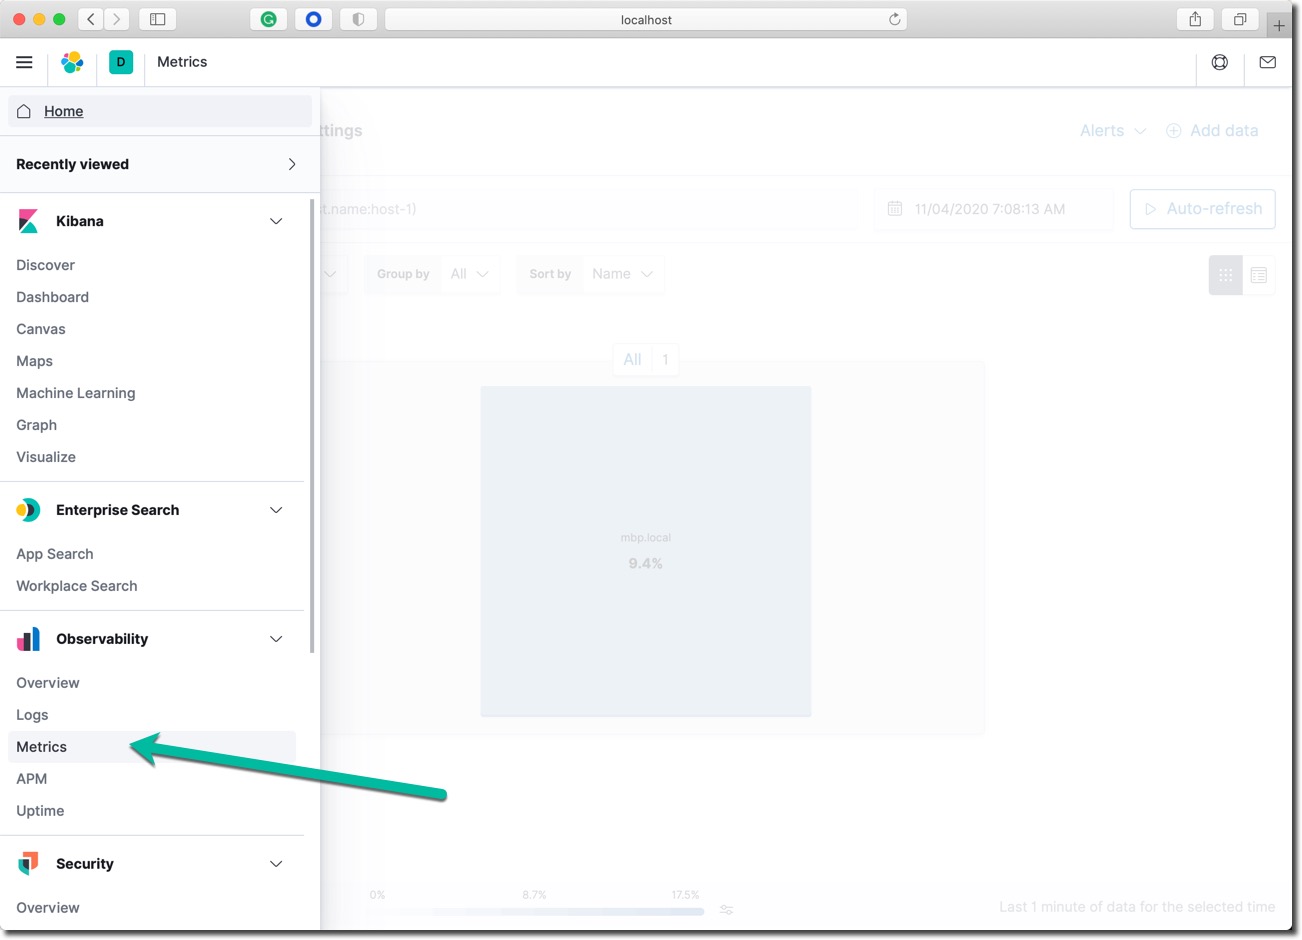This screenshot has height=940, width=1302.
Task: Click the privacy shield icon in Safari
Action: pyautogui.click(x=358, y=19)
